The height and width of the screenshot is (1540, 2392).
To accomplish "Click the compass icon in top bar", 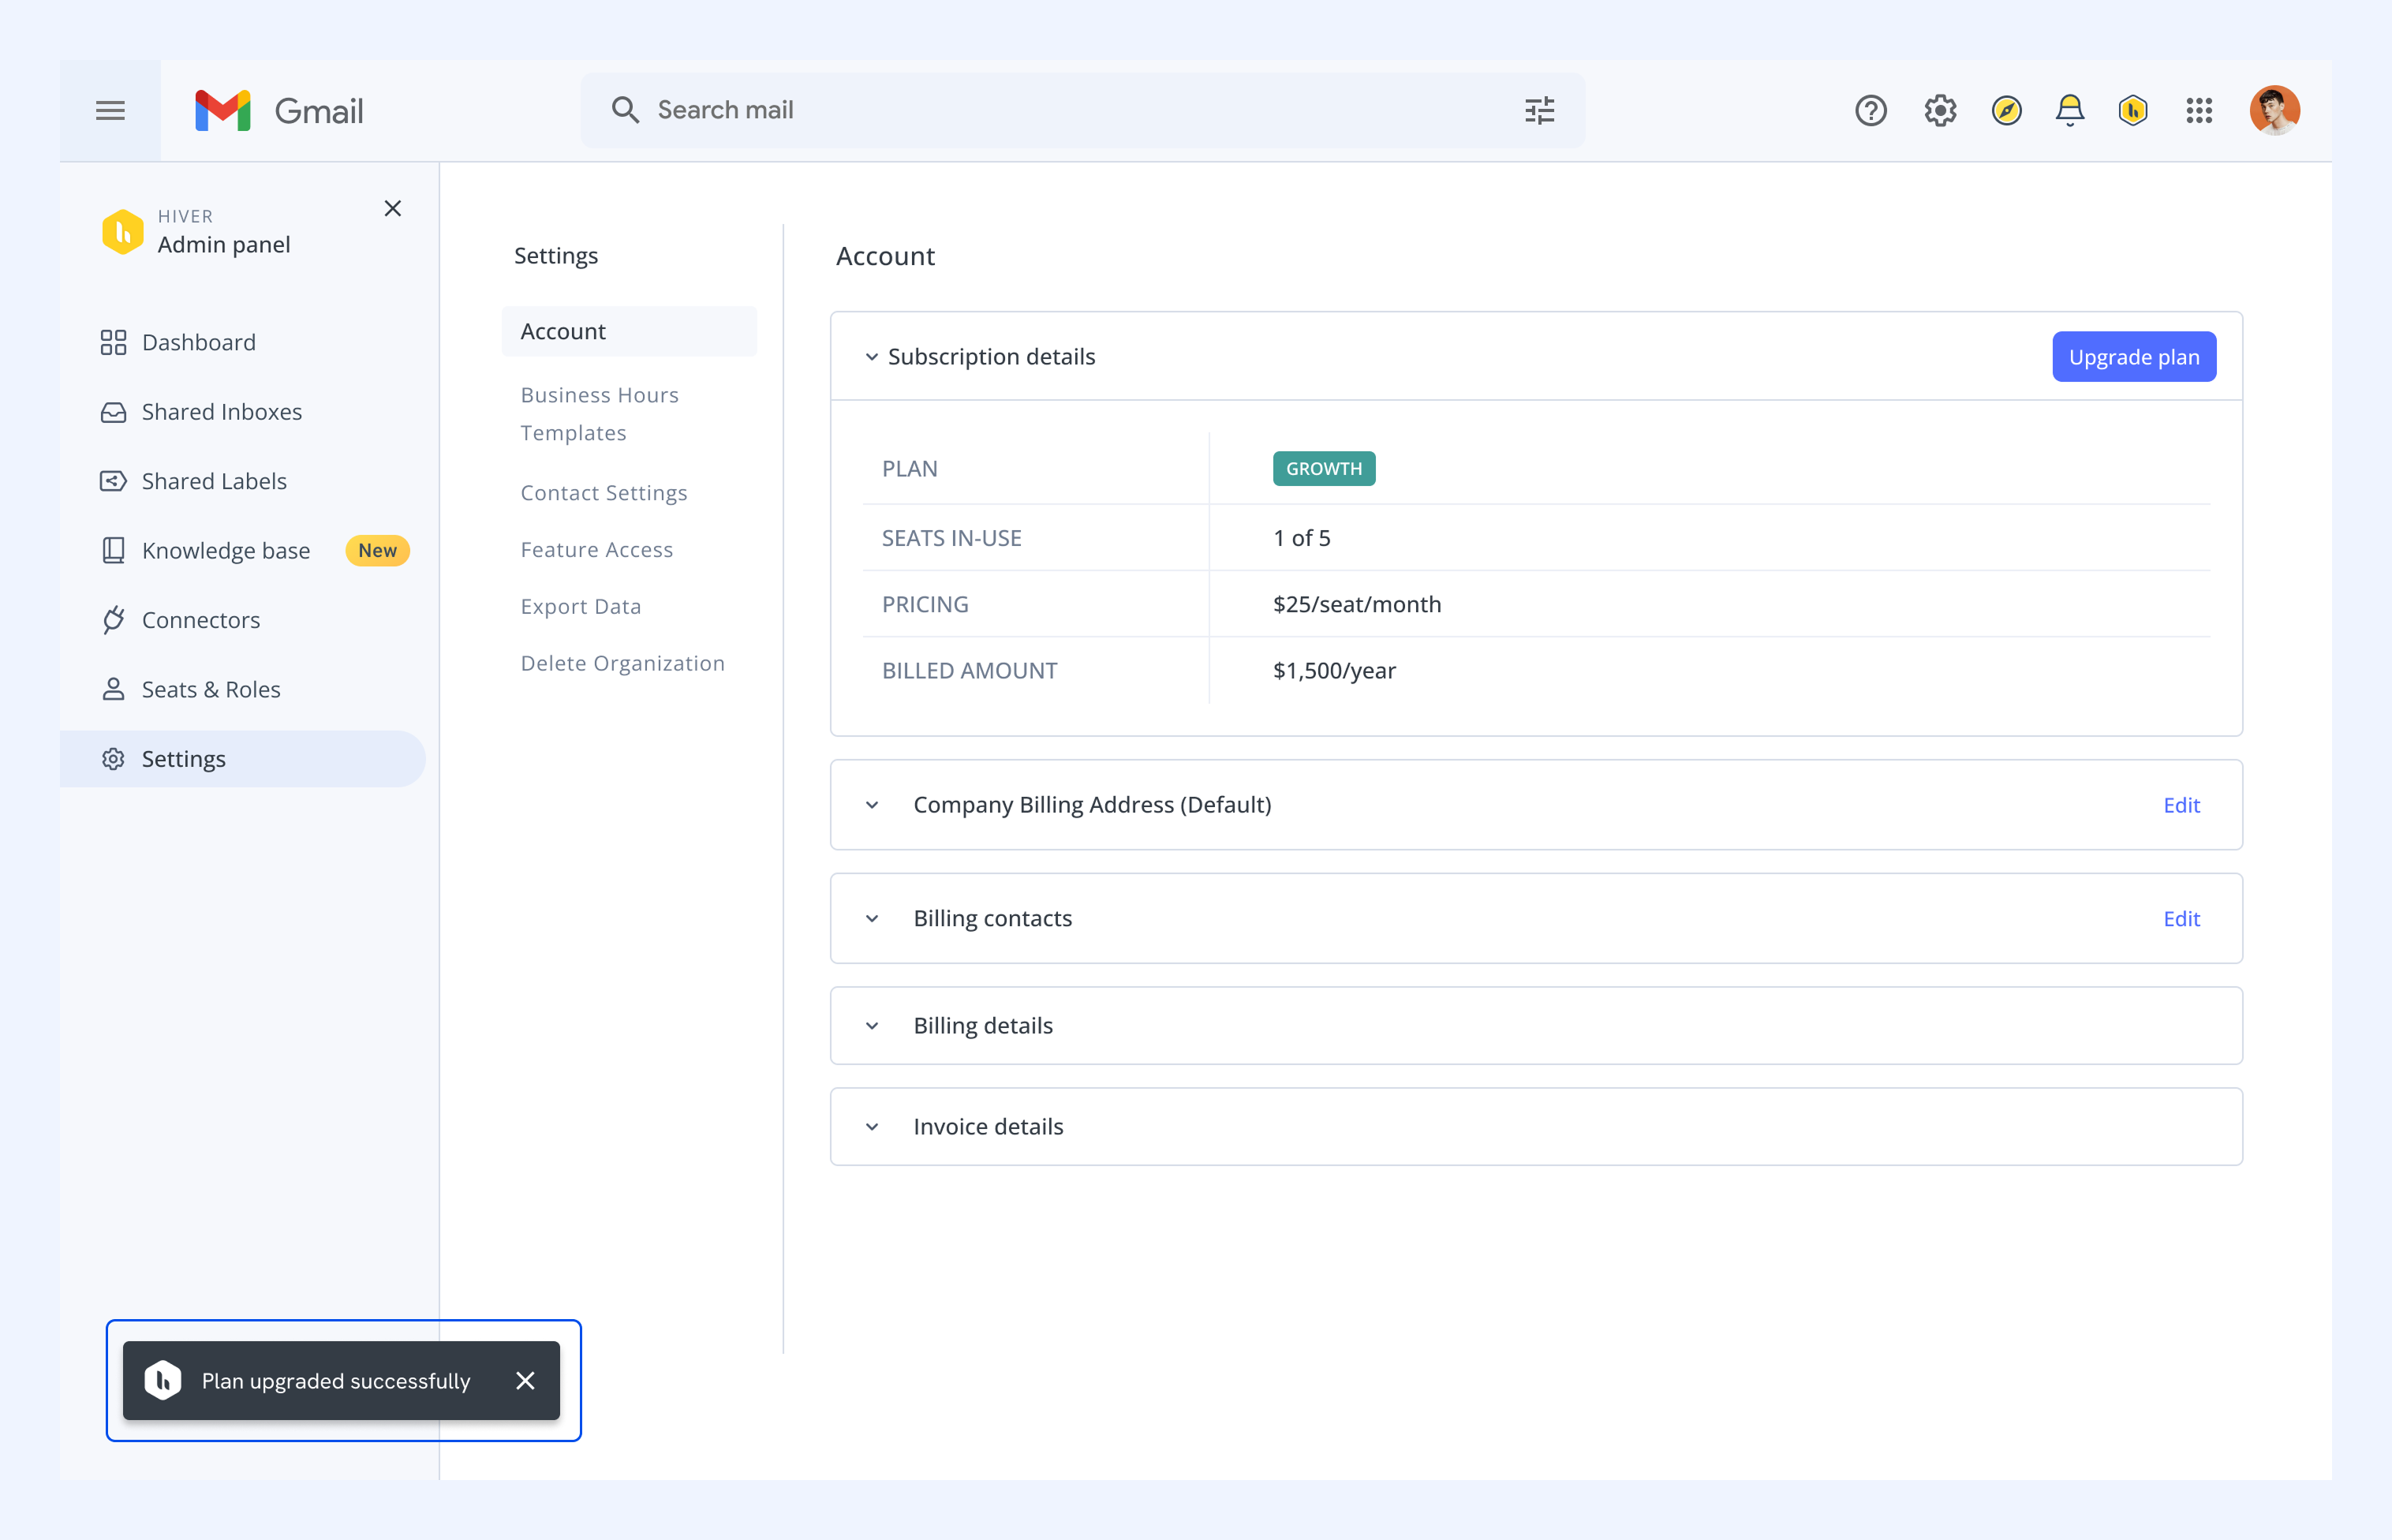I will [2006, 110].
